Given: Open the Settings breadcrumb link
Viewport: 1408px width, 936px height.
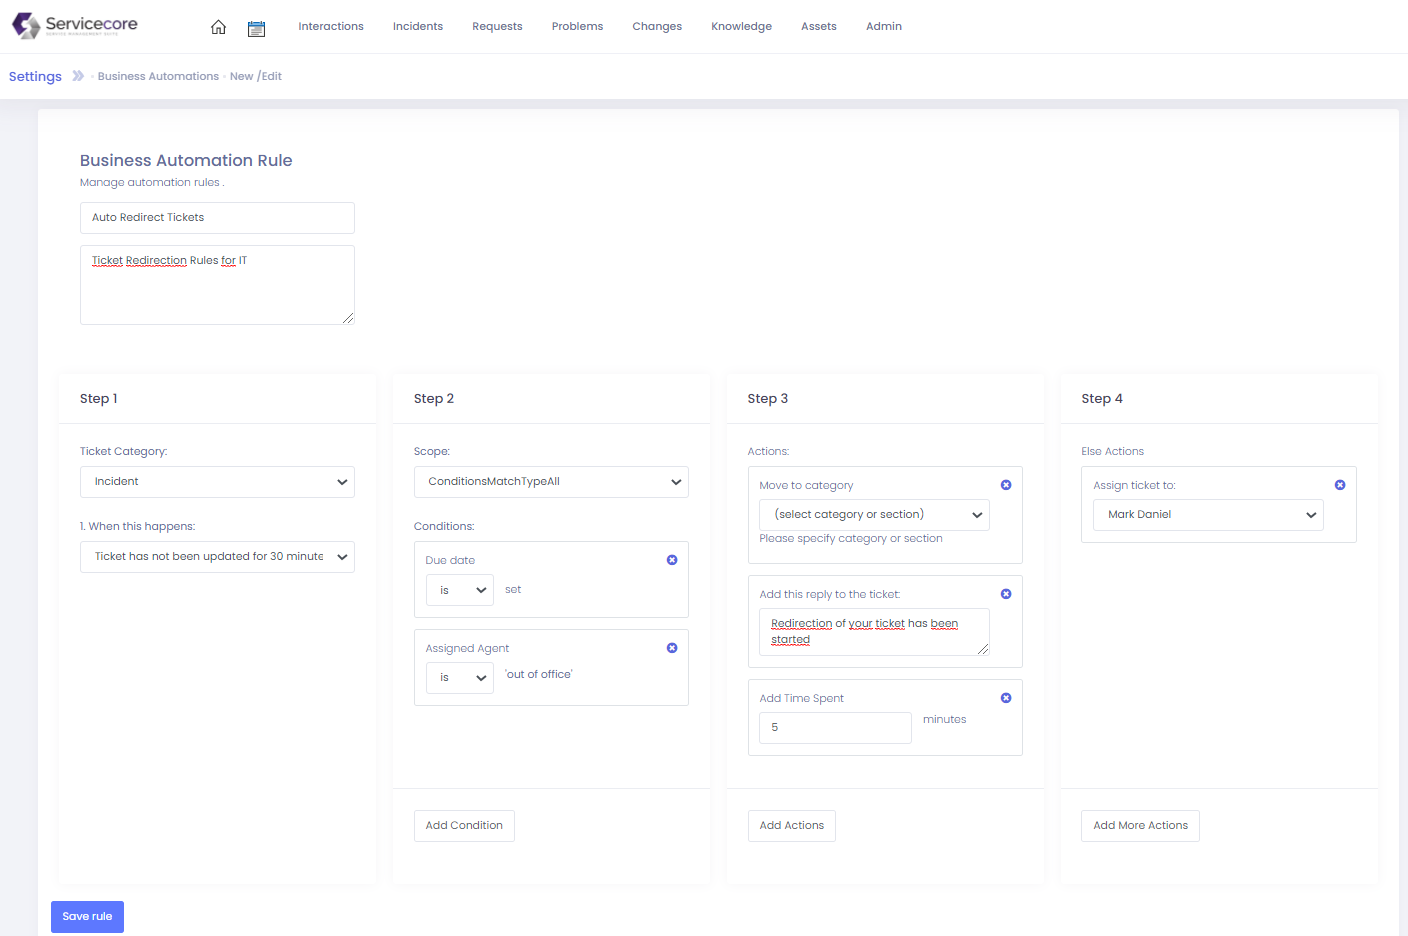Looking at the screenshot, I should point(35,75).
